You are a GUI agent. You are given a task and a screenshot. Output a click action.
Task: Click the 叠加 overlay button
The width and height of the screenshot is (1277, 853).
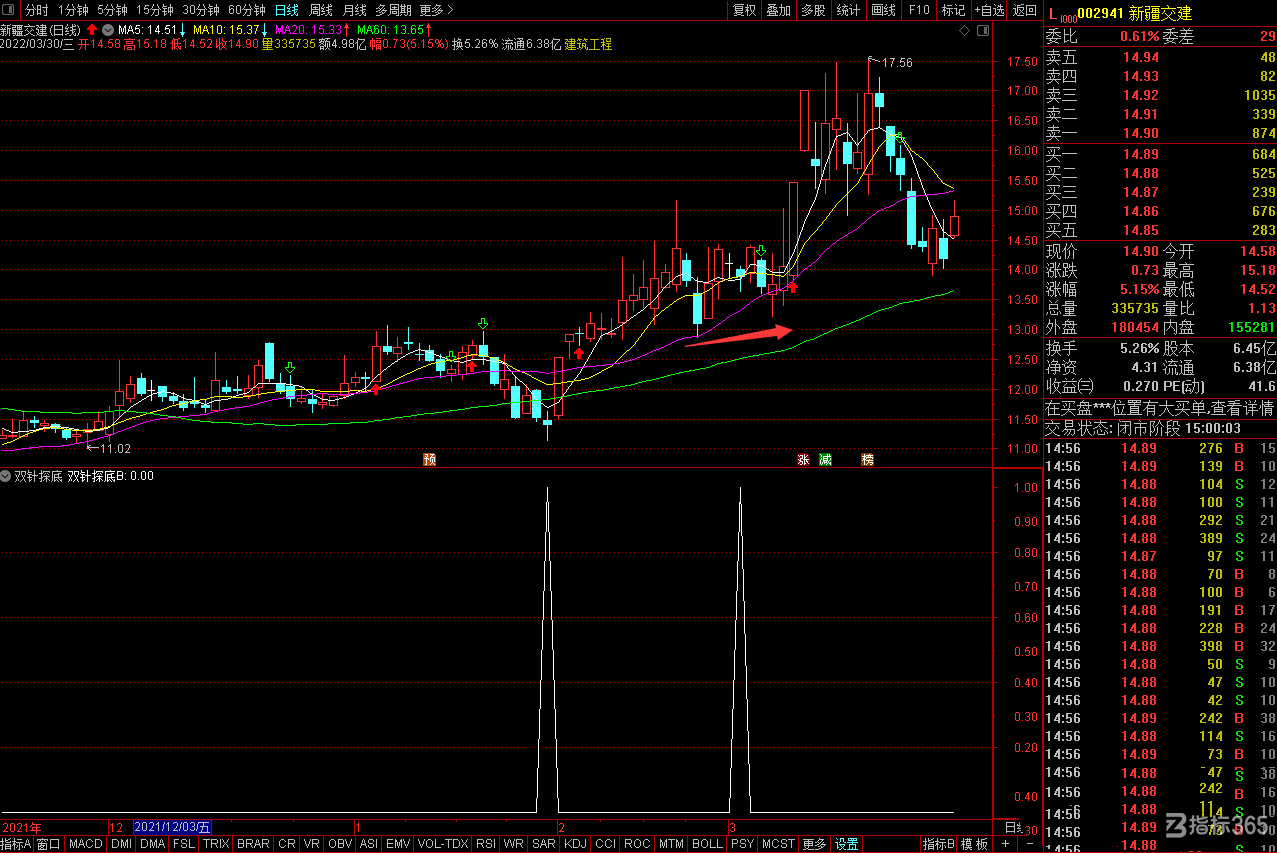pyautogui.click(x=778, y=10)
